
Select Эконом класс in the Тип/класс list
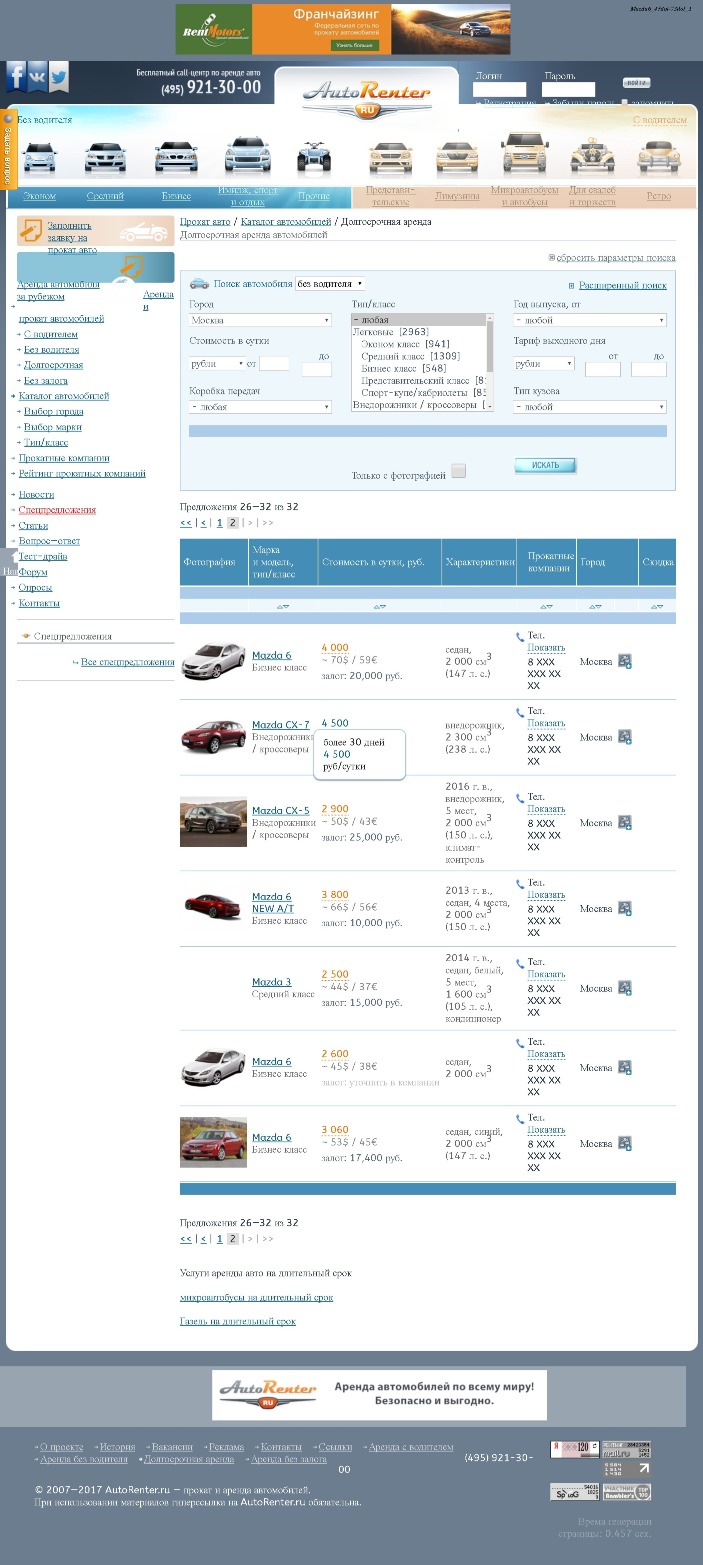pyautogui.click(x=406, y=344)
